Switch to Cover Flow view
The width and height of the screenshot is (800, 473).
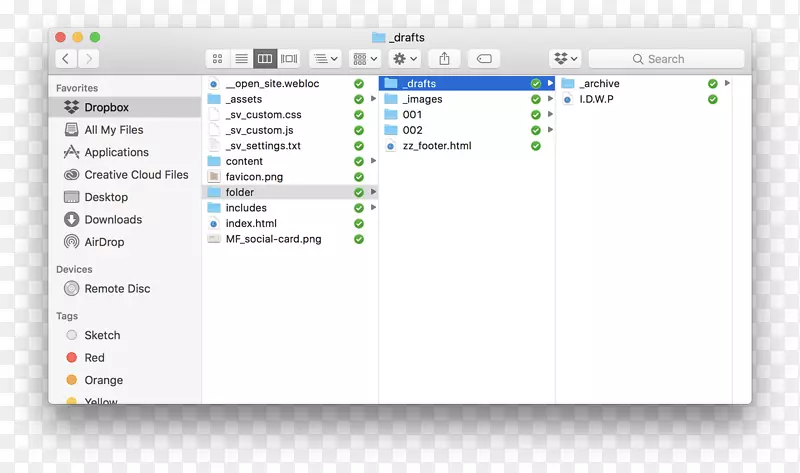click(x=289, y=59)
